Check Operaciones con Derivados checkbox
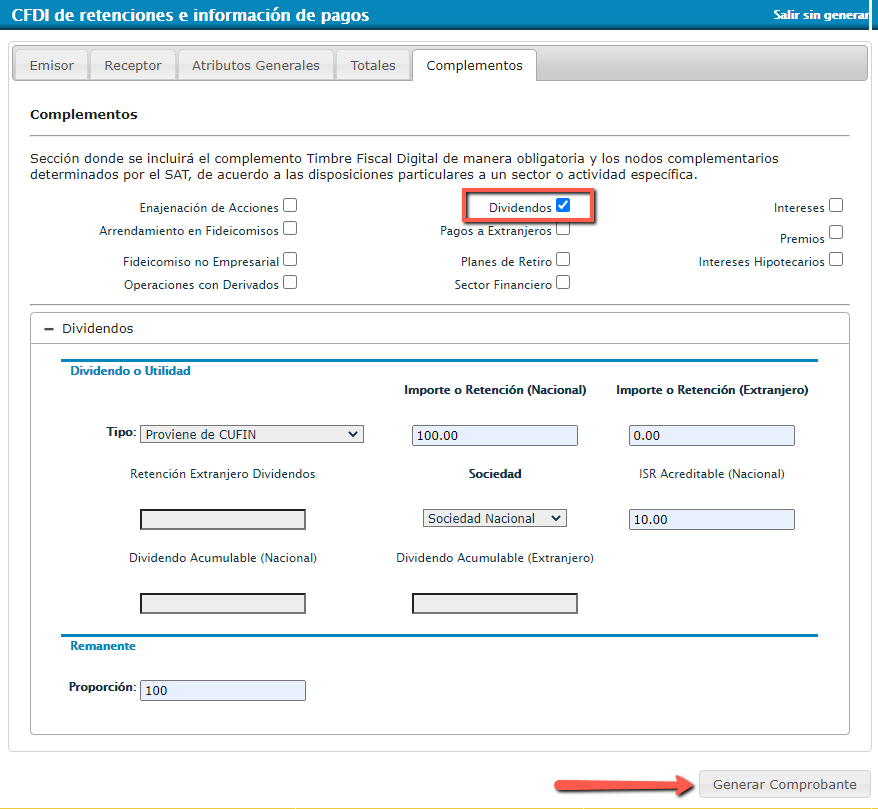Viewport: 878px width, 809px height. (290, 282)
